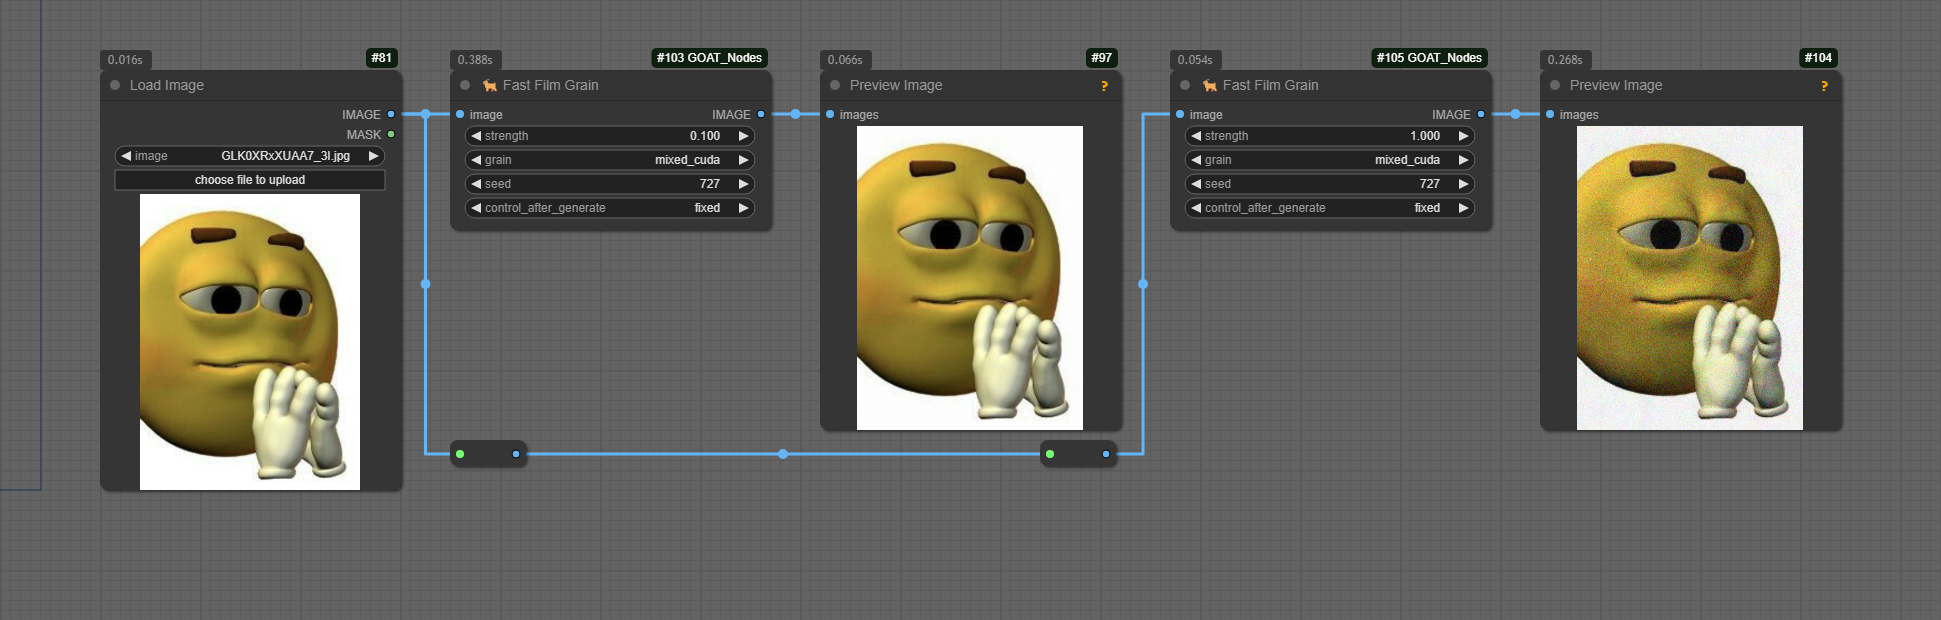Click the #104 badge on Preview Image node

click(1818, 58)
